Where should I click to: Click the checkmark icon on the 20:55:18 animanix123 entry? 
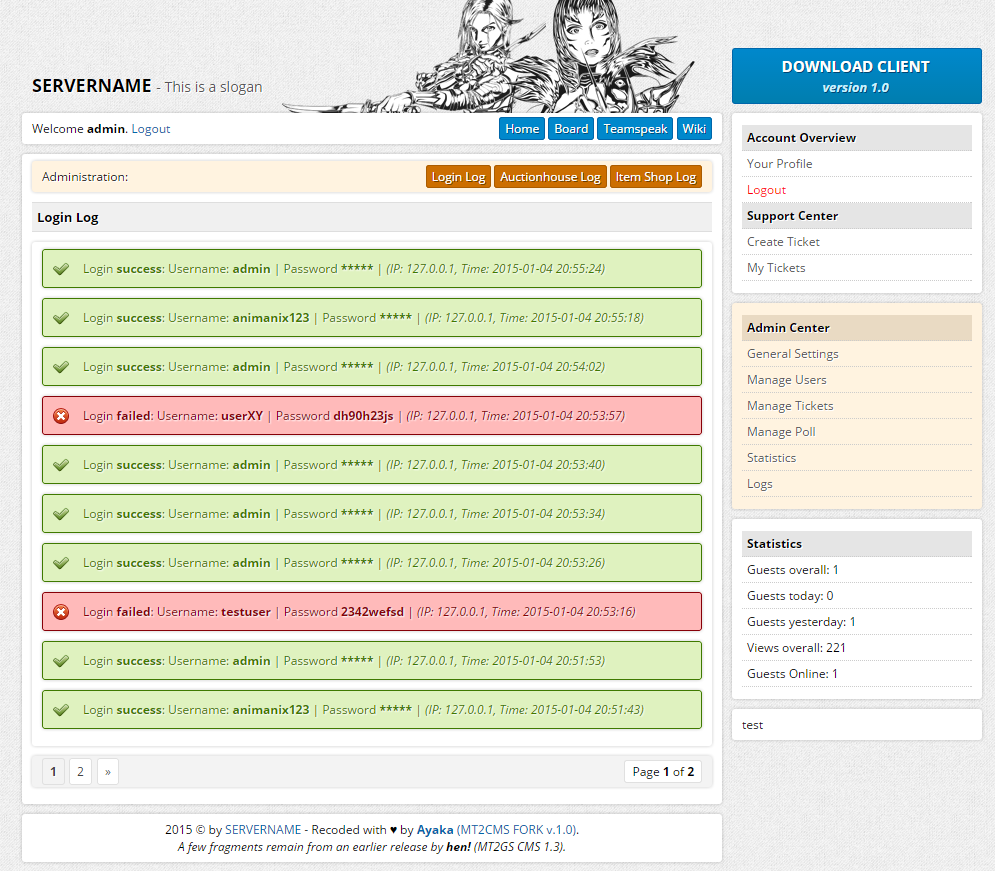pyautogui.click(x=61, y=318)
